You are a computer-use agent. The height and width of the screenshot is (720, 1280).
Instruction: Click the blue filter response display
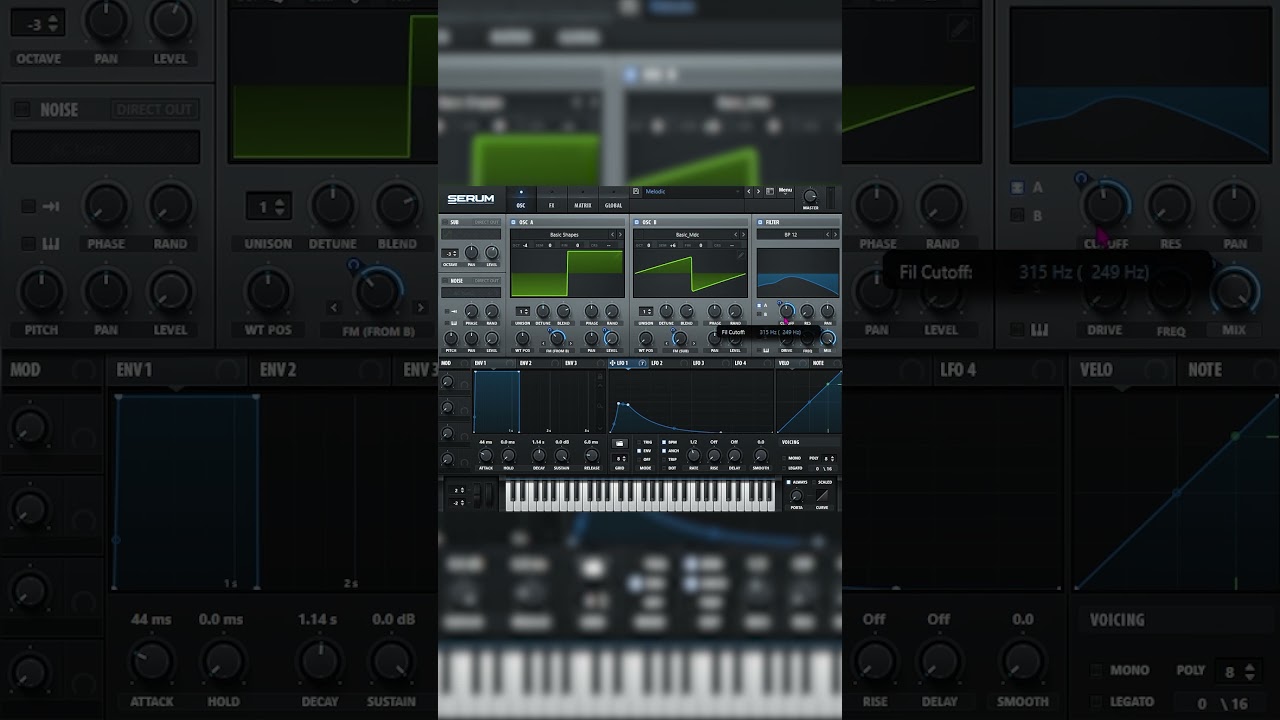coord(798,273)
